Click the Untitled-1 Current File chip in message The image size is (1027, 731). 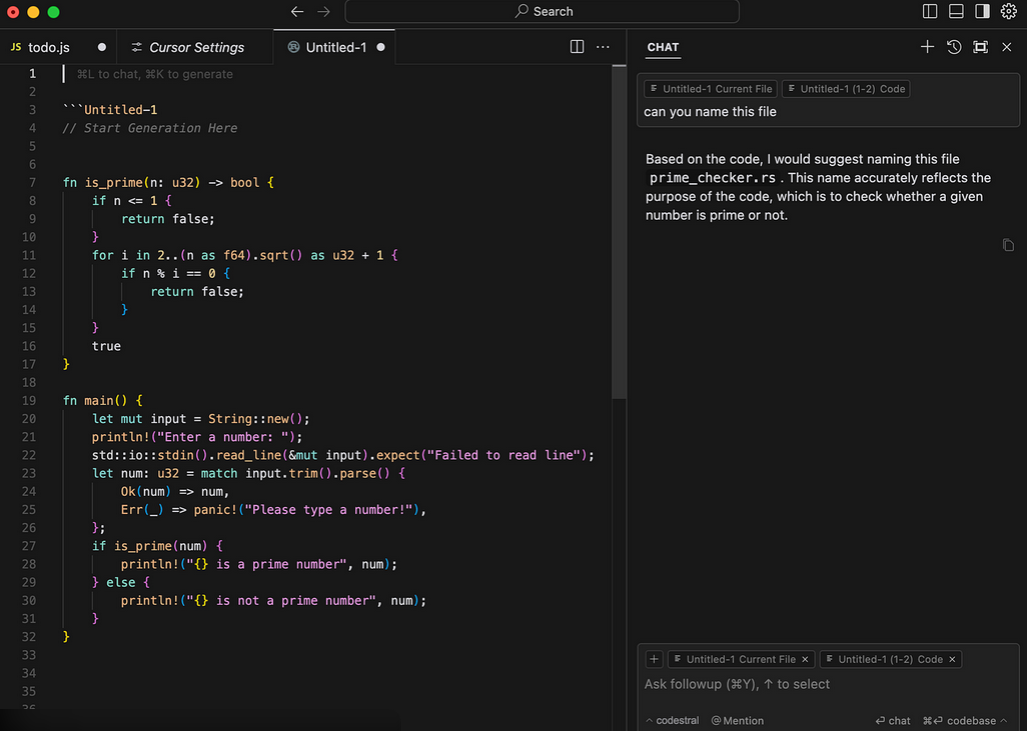pyautogui.click(x=711, y=89)
